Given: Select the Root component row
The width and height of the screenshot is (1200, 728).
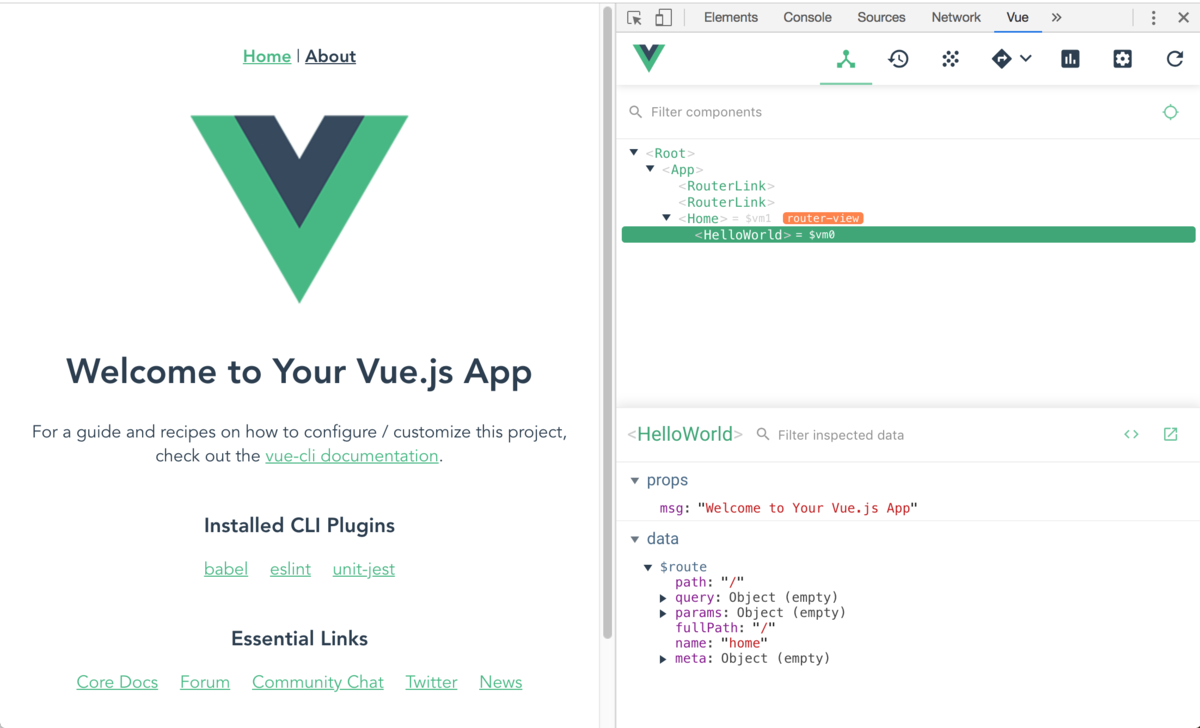Looking at the screenshot, I should (x=908, y=153).
